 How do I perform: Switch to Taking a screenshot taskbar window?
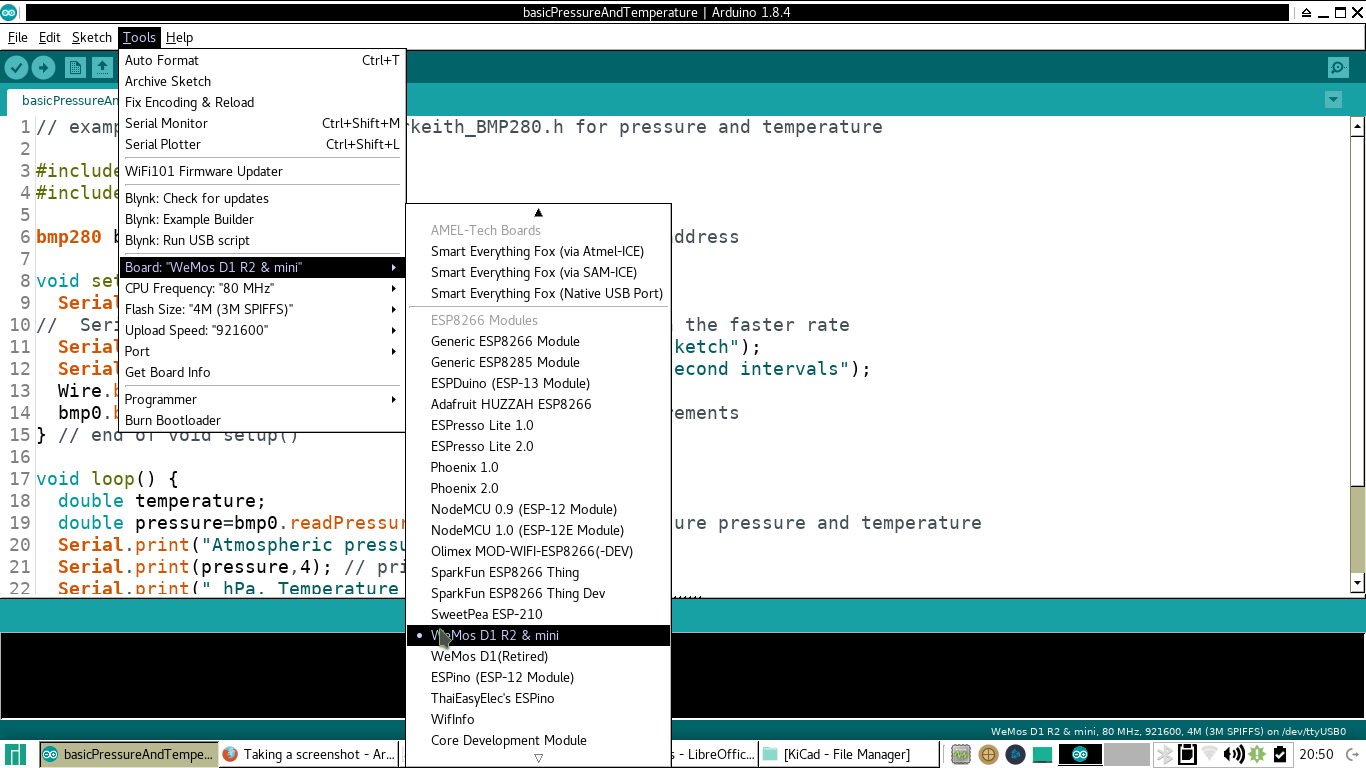point(308,754)
